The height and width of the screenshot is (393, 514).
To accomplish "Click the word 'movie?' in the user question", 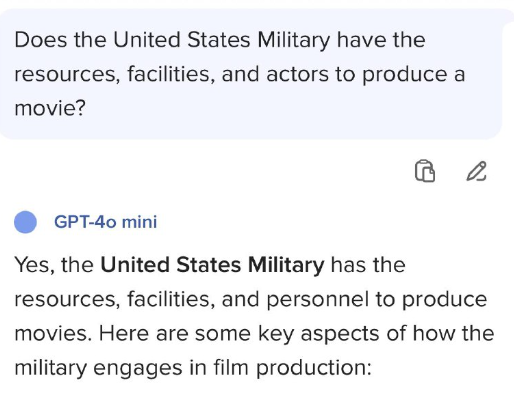I will pos(50,108).
